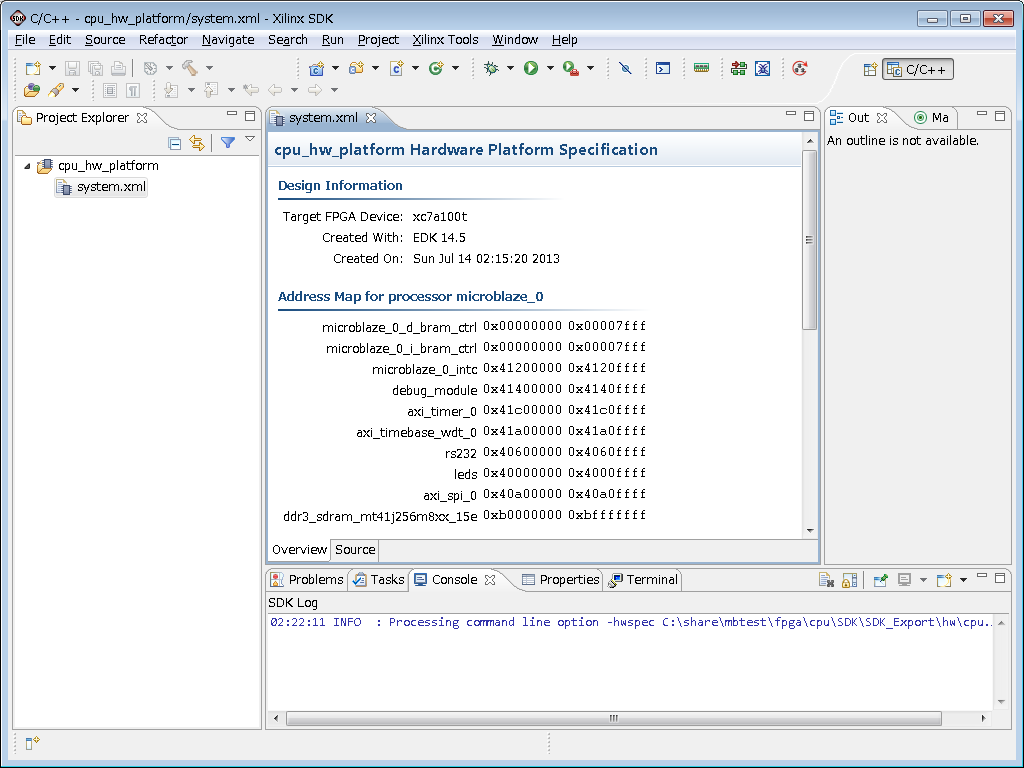Open Project Explorer View Menu dropdown
Screen dimensions: 1024x768
pyautogui.click(x=250, y=141)
